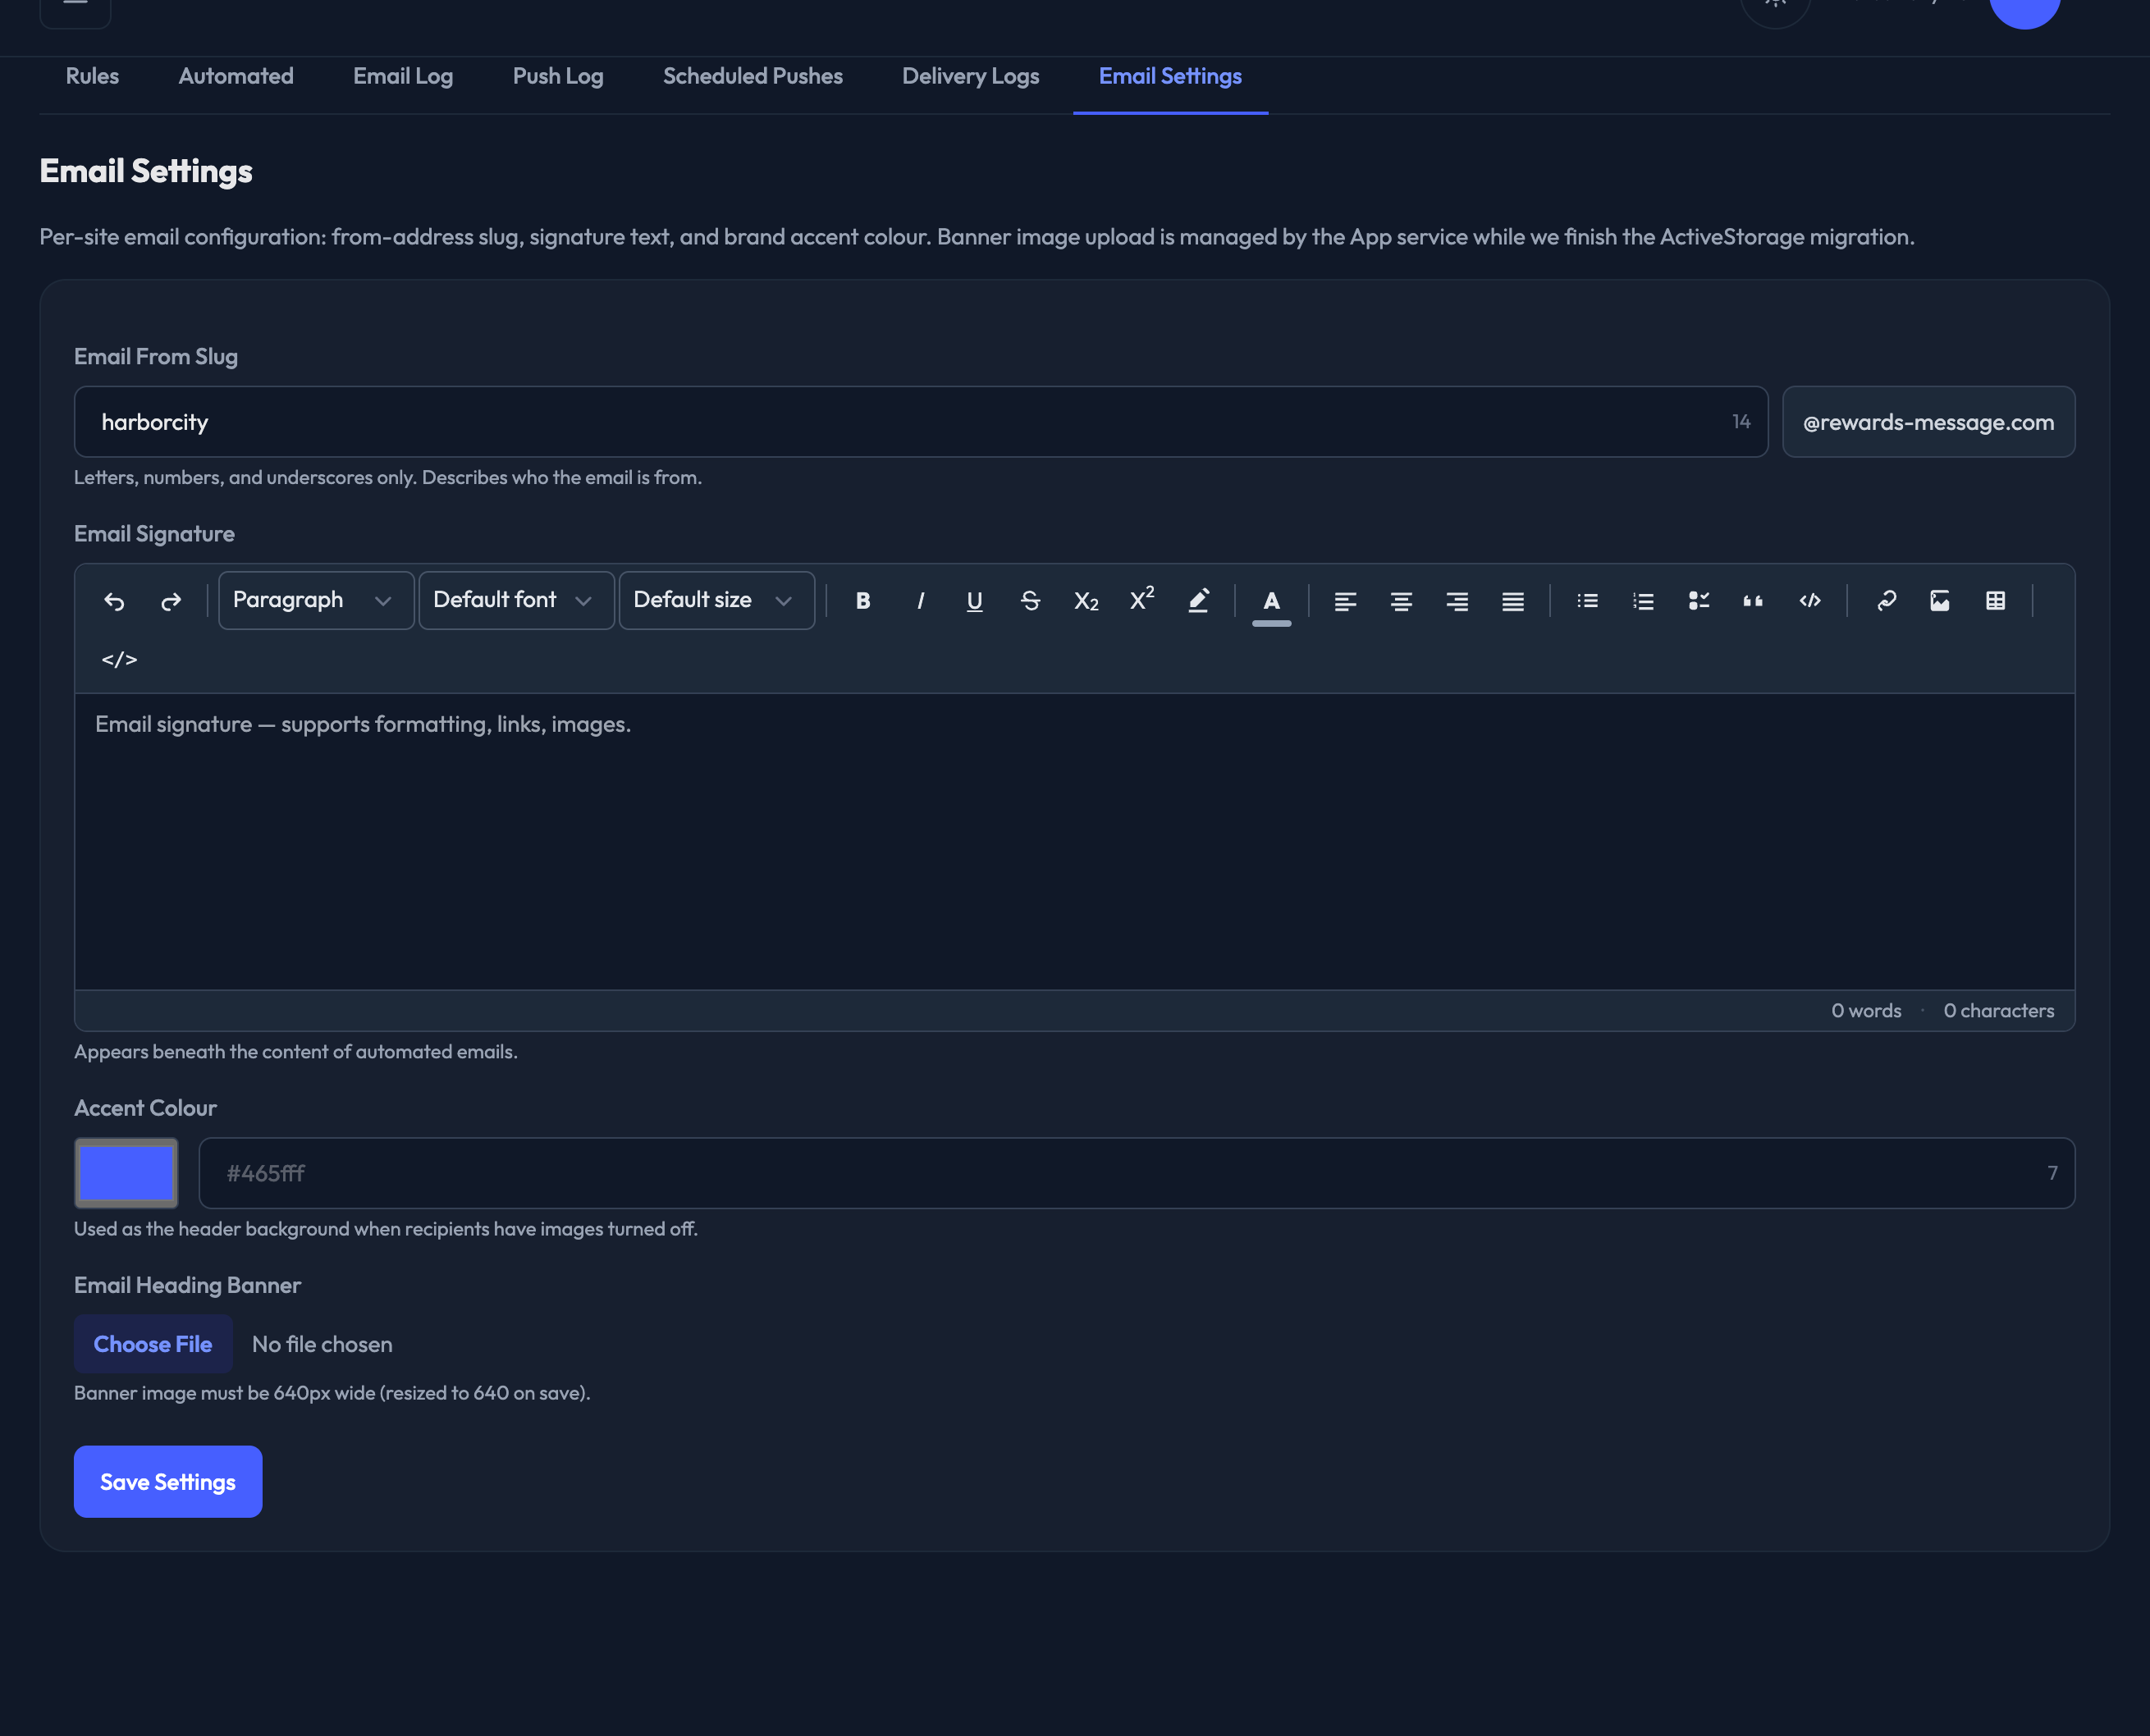Insert a numbered list
The height and width of the screenshot is (1736, 2150).
click(x=1643, y=601)
